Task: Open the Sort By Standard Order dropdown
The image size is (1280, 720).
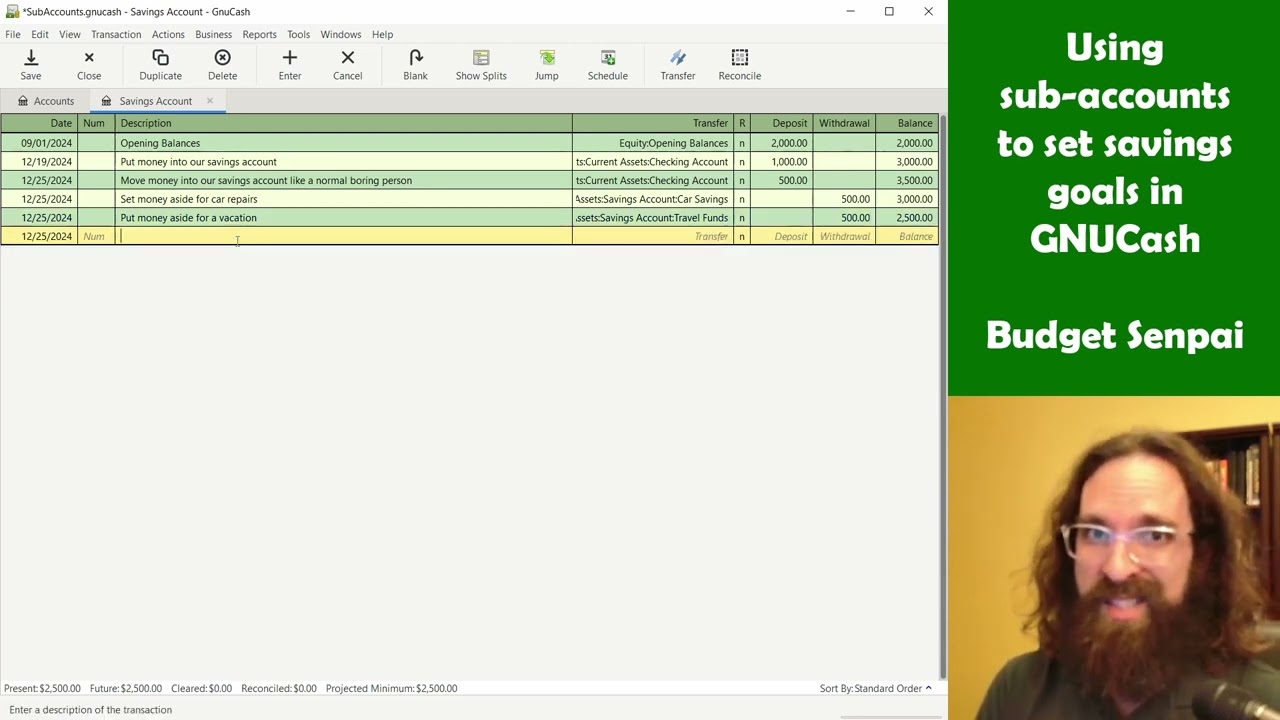Action: point(876,688)
